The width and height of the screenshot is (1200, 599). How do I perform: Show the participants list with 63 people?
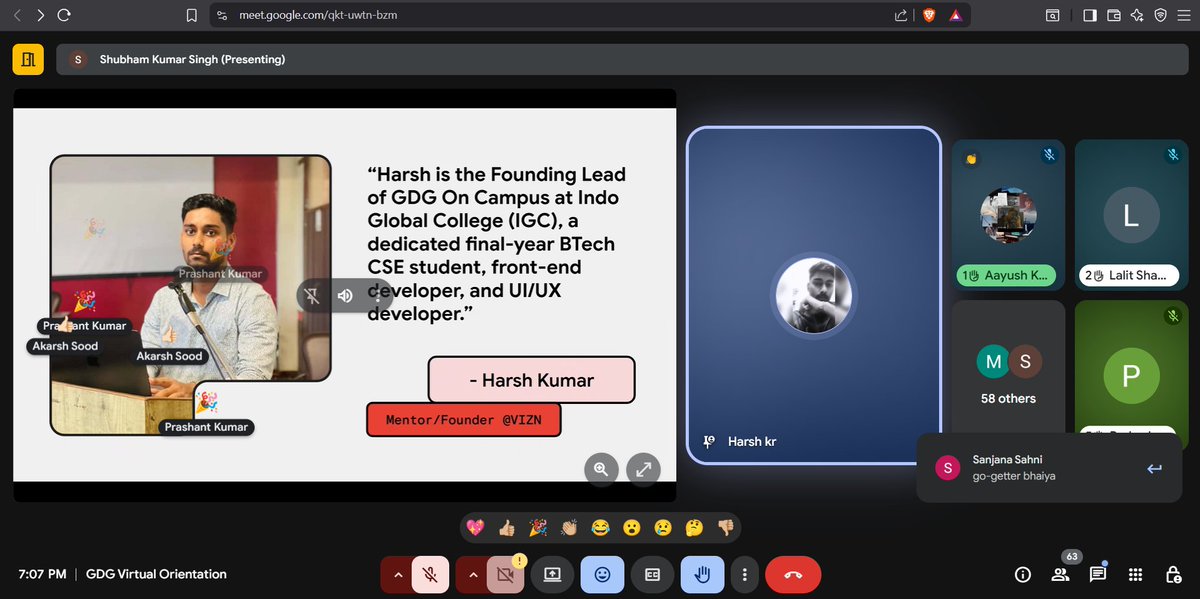(1060, 575)
